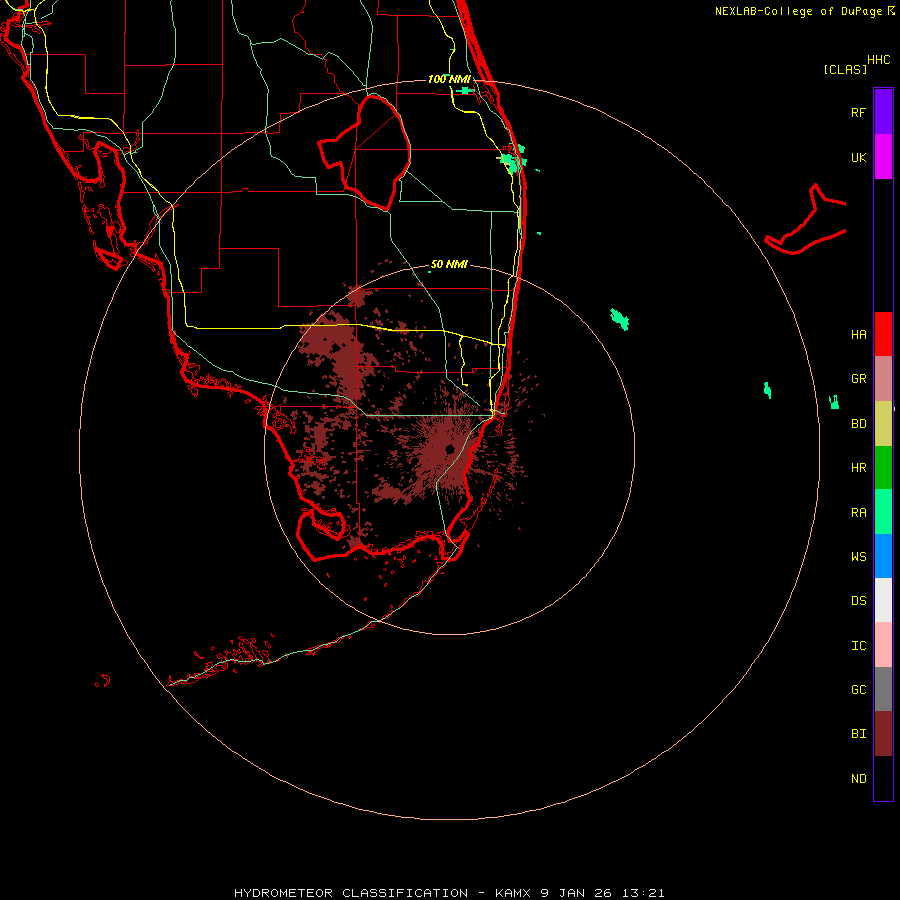This screenshot has height=900, width=900.
Task: Click the WS legend label
Action: point(858,556)
